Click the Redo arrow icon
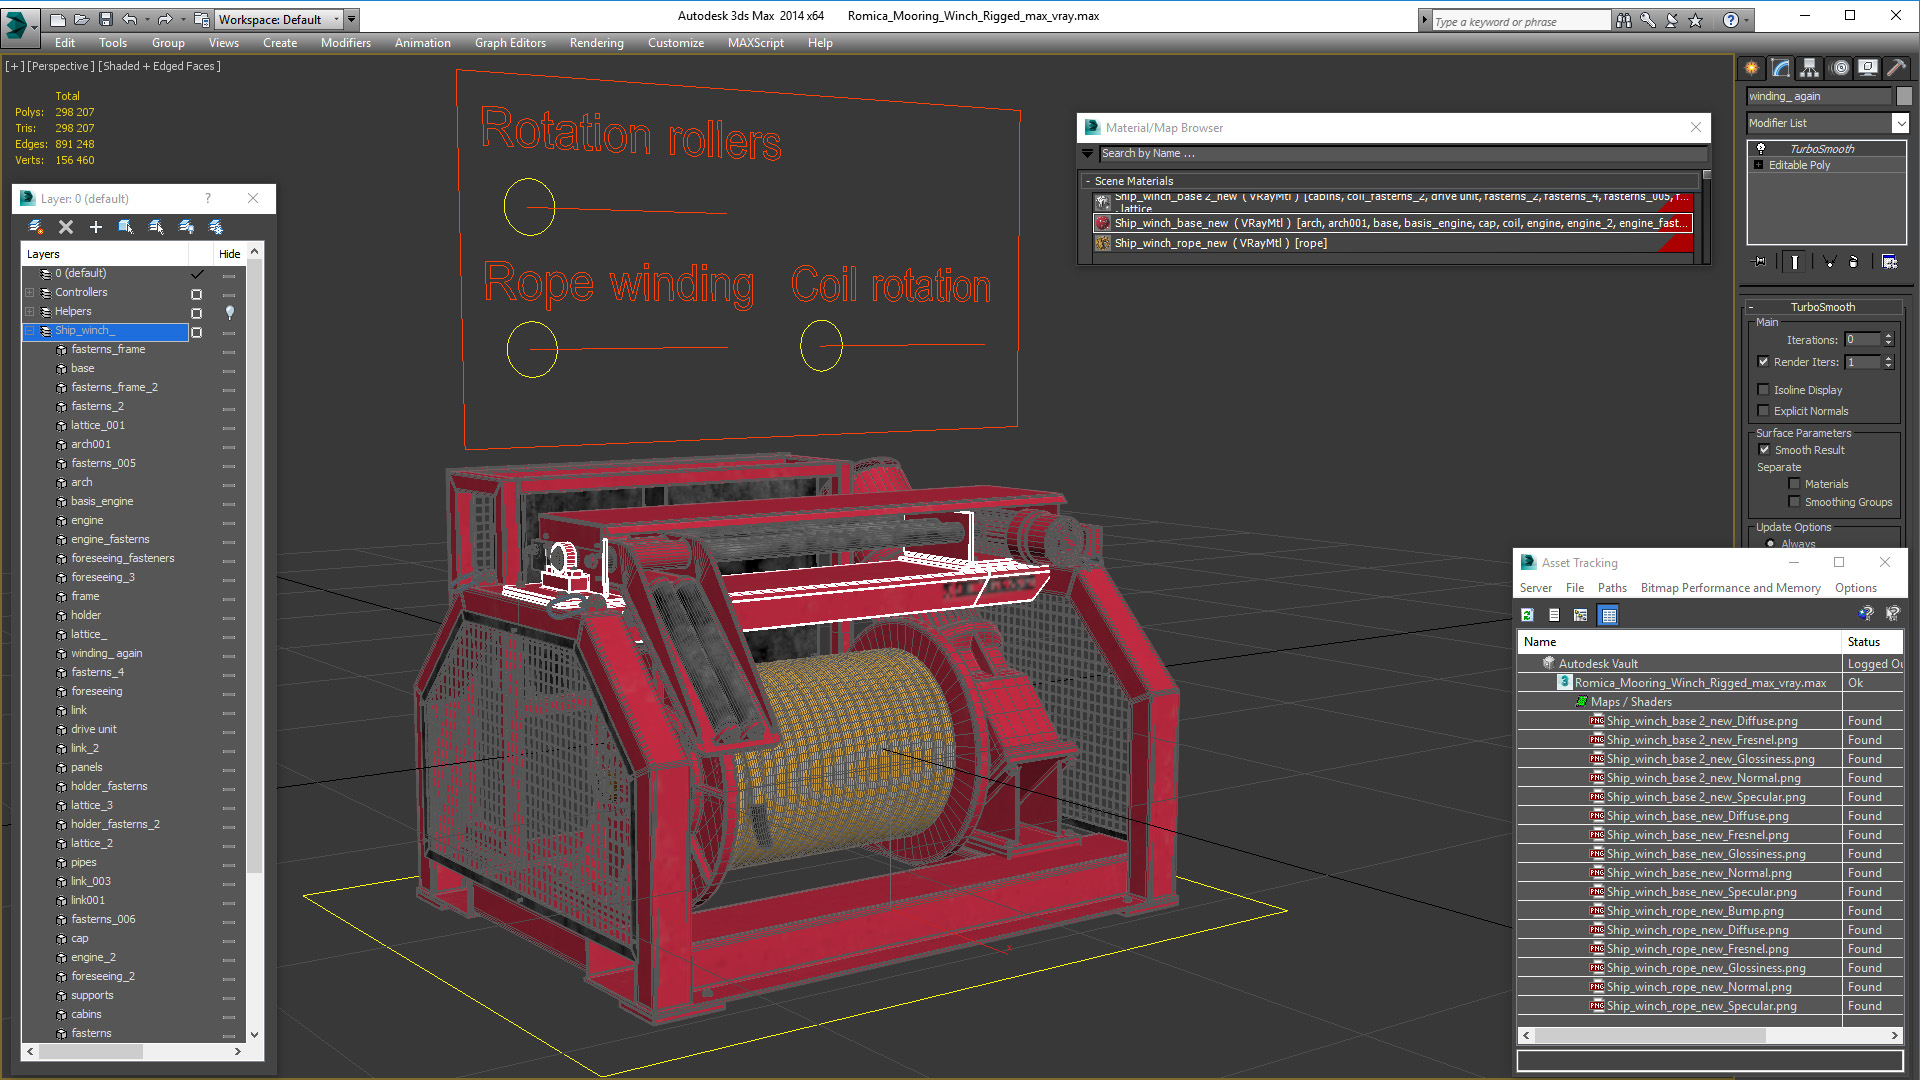 165,19
